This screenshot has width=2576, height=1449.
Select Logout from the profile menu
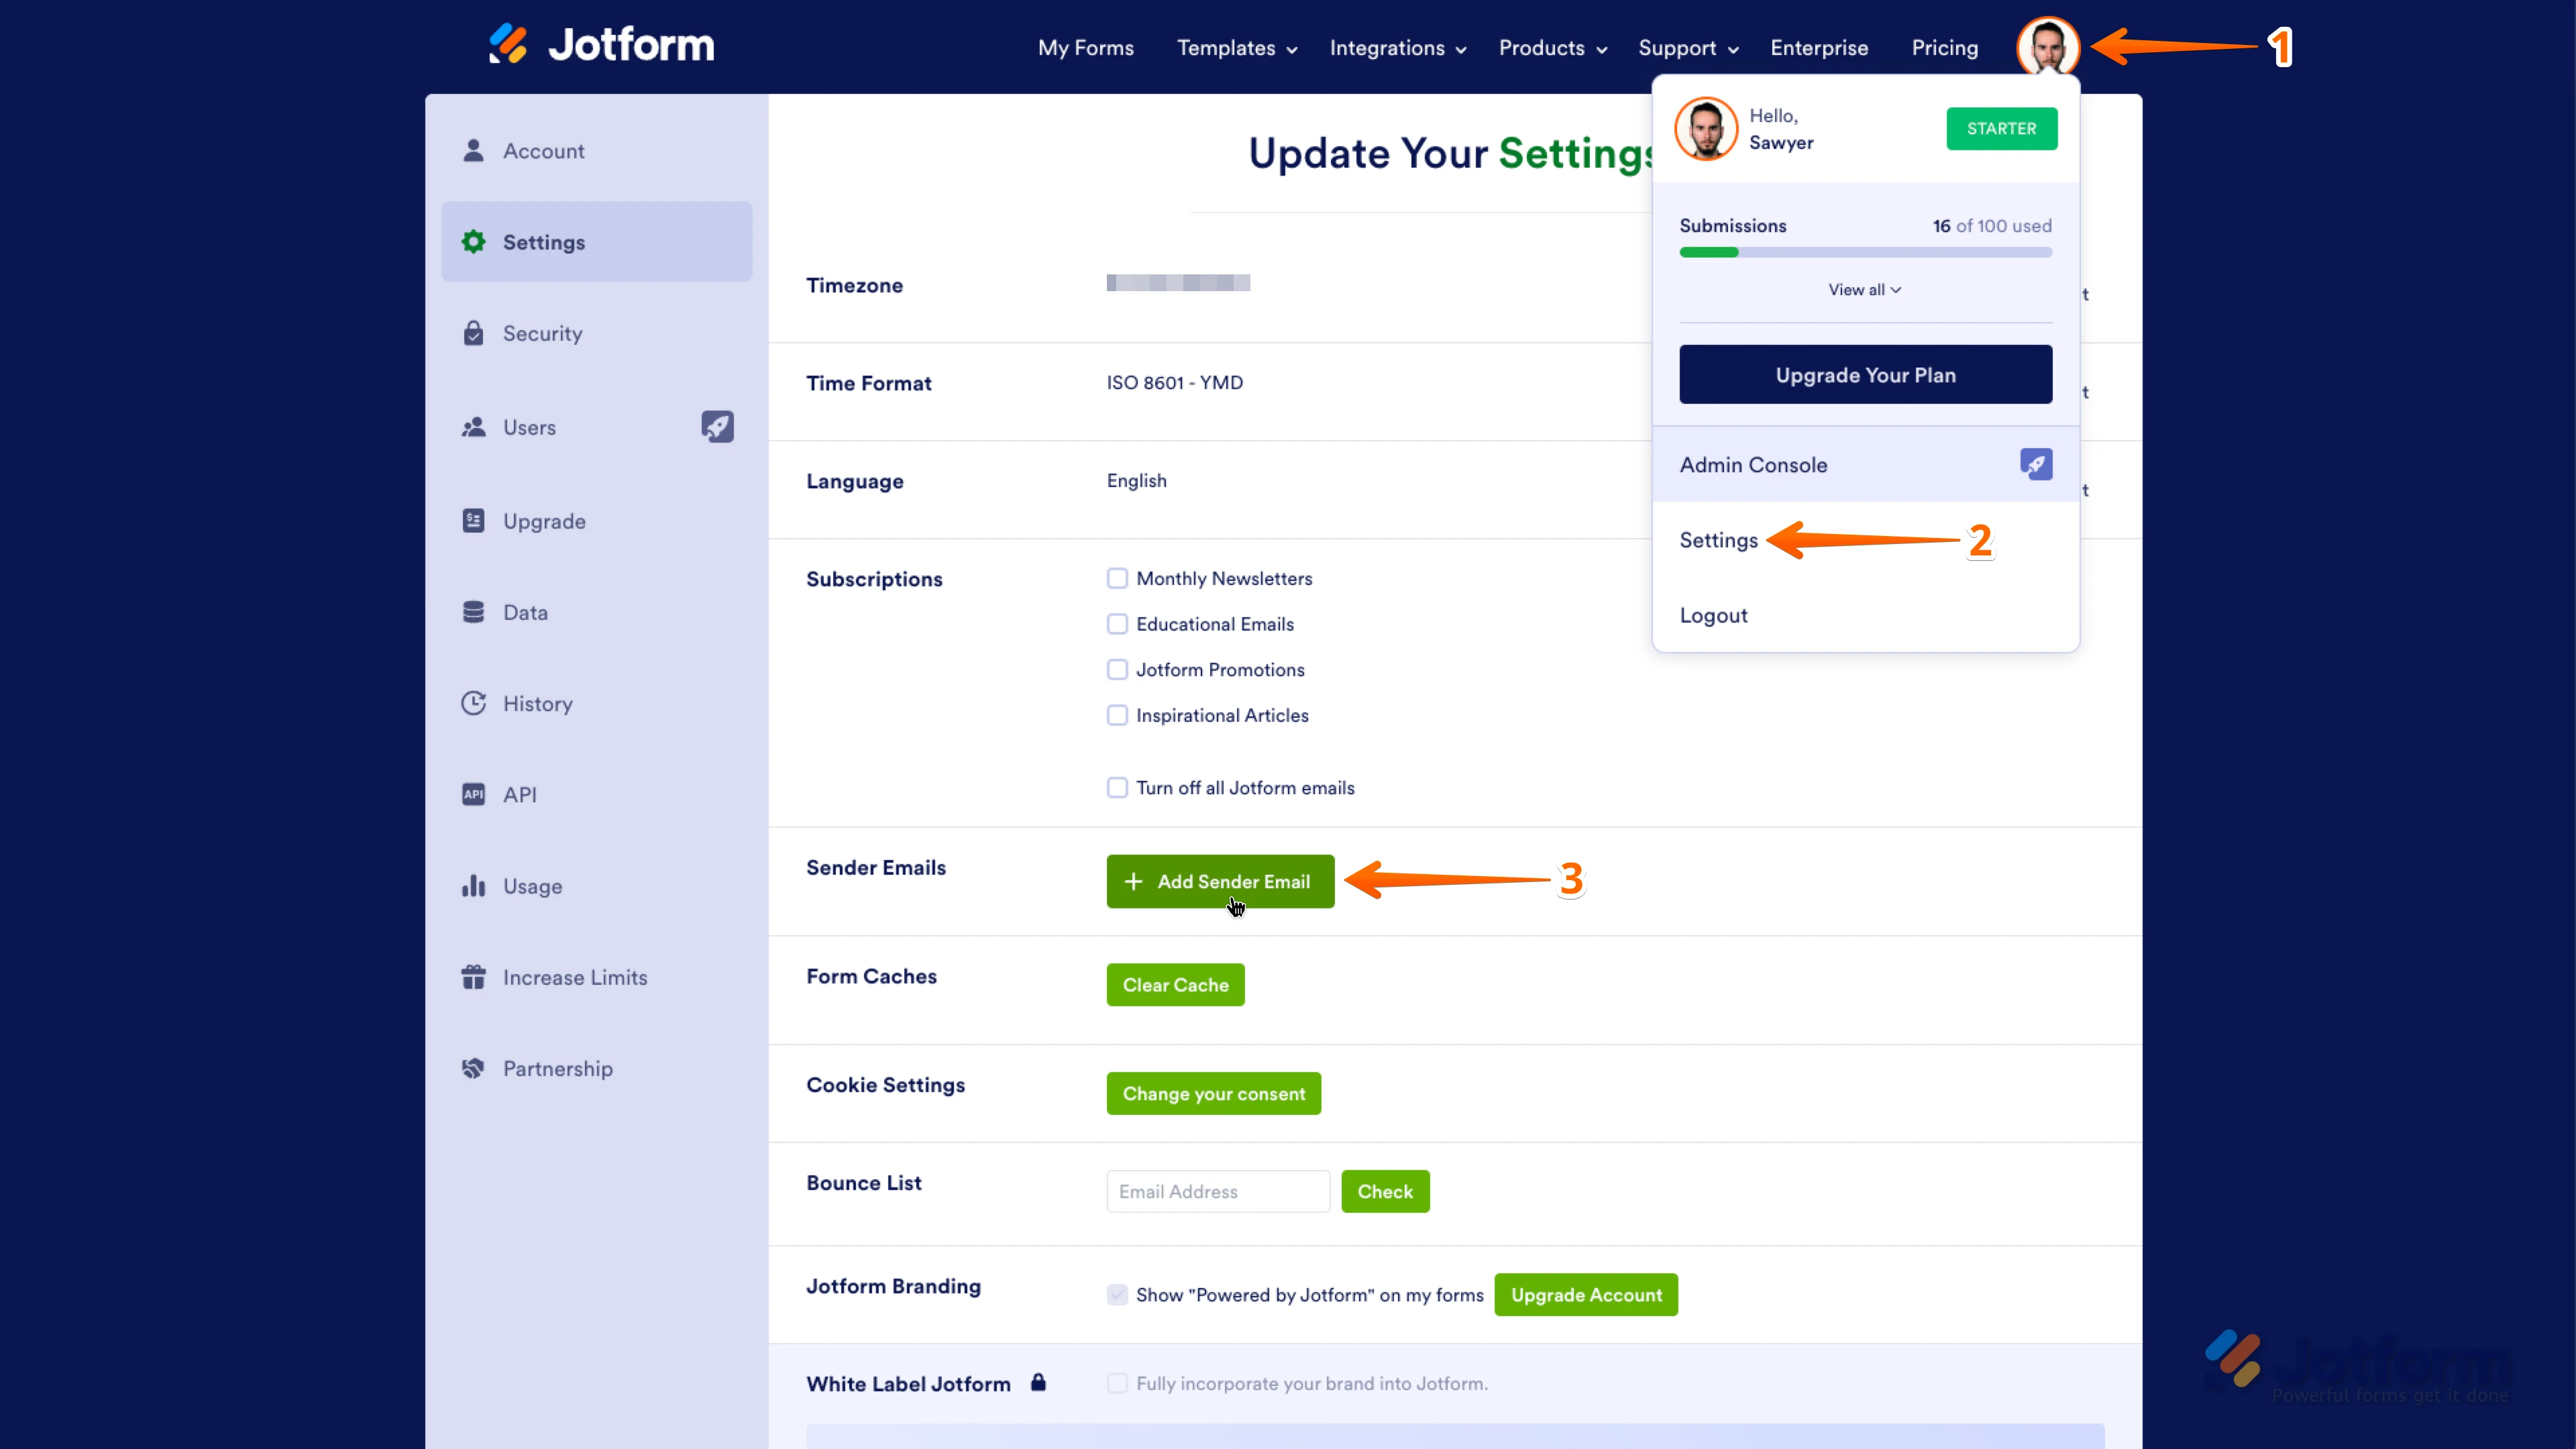[1713, 615]
